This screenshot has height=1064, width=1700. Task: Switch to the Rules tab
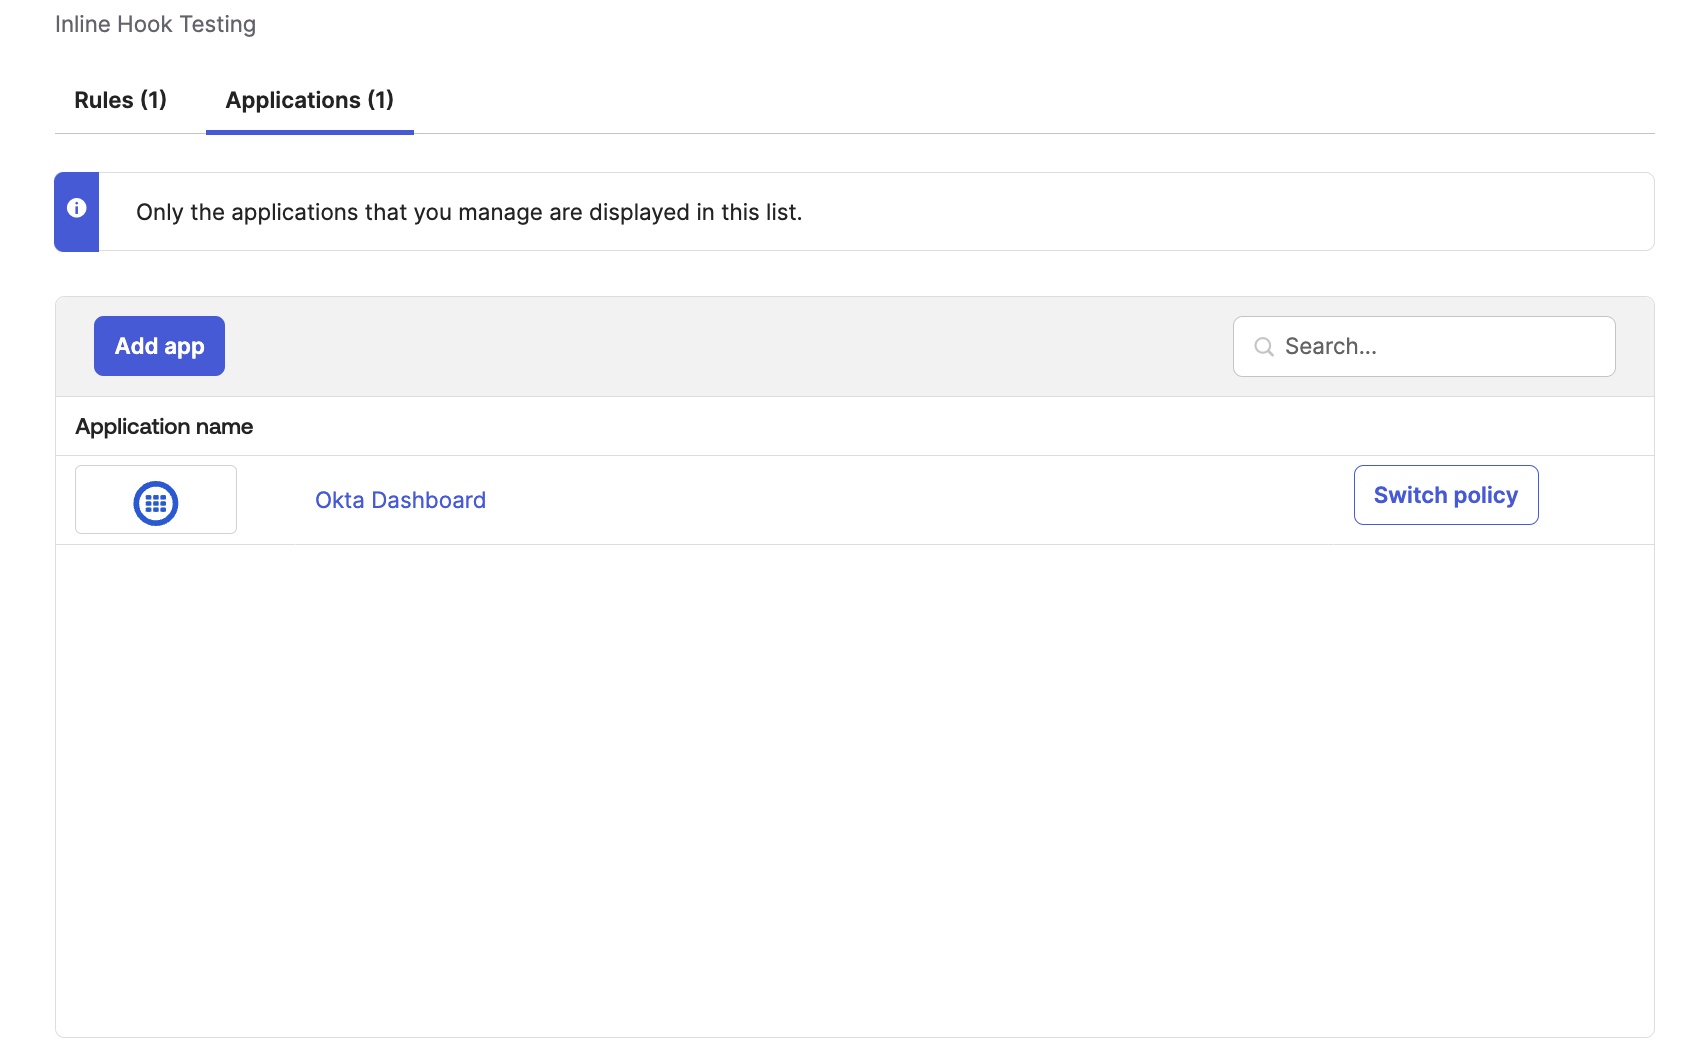[119, 100]
